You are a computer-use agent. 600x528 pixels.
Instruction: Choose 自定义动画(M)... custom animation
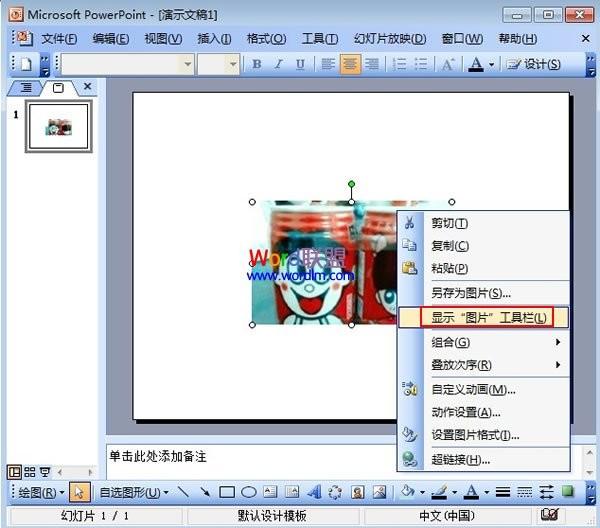pyautogui.click(x=484, y=389)
